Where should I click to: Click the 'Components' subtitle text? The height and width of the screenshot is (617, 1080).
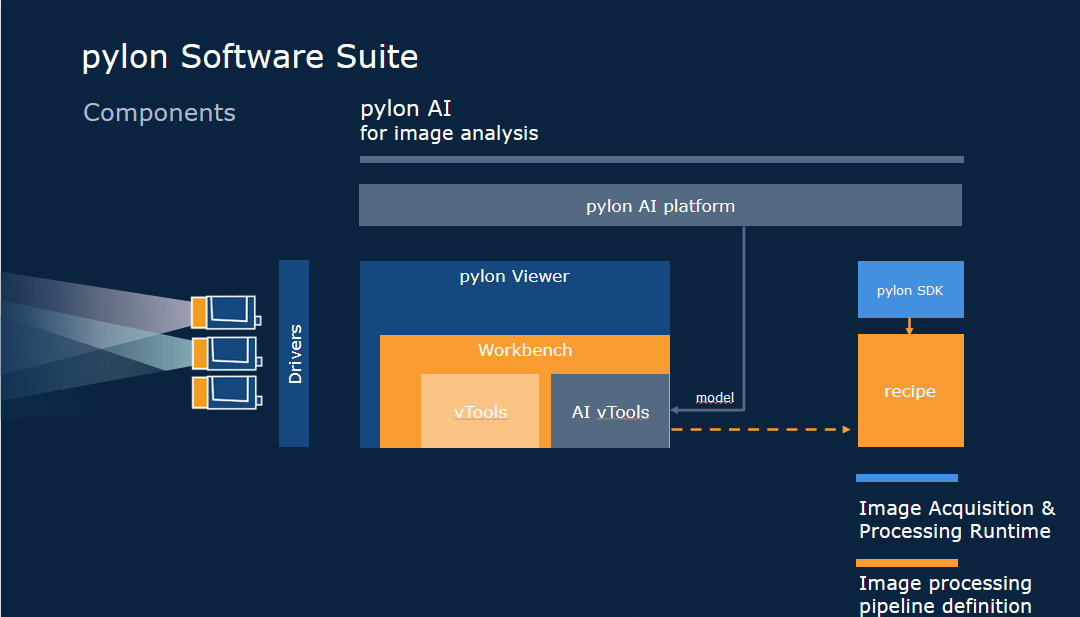[159, 112]
